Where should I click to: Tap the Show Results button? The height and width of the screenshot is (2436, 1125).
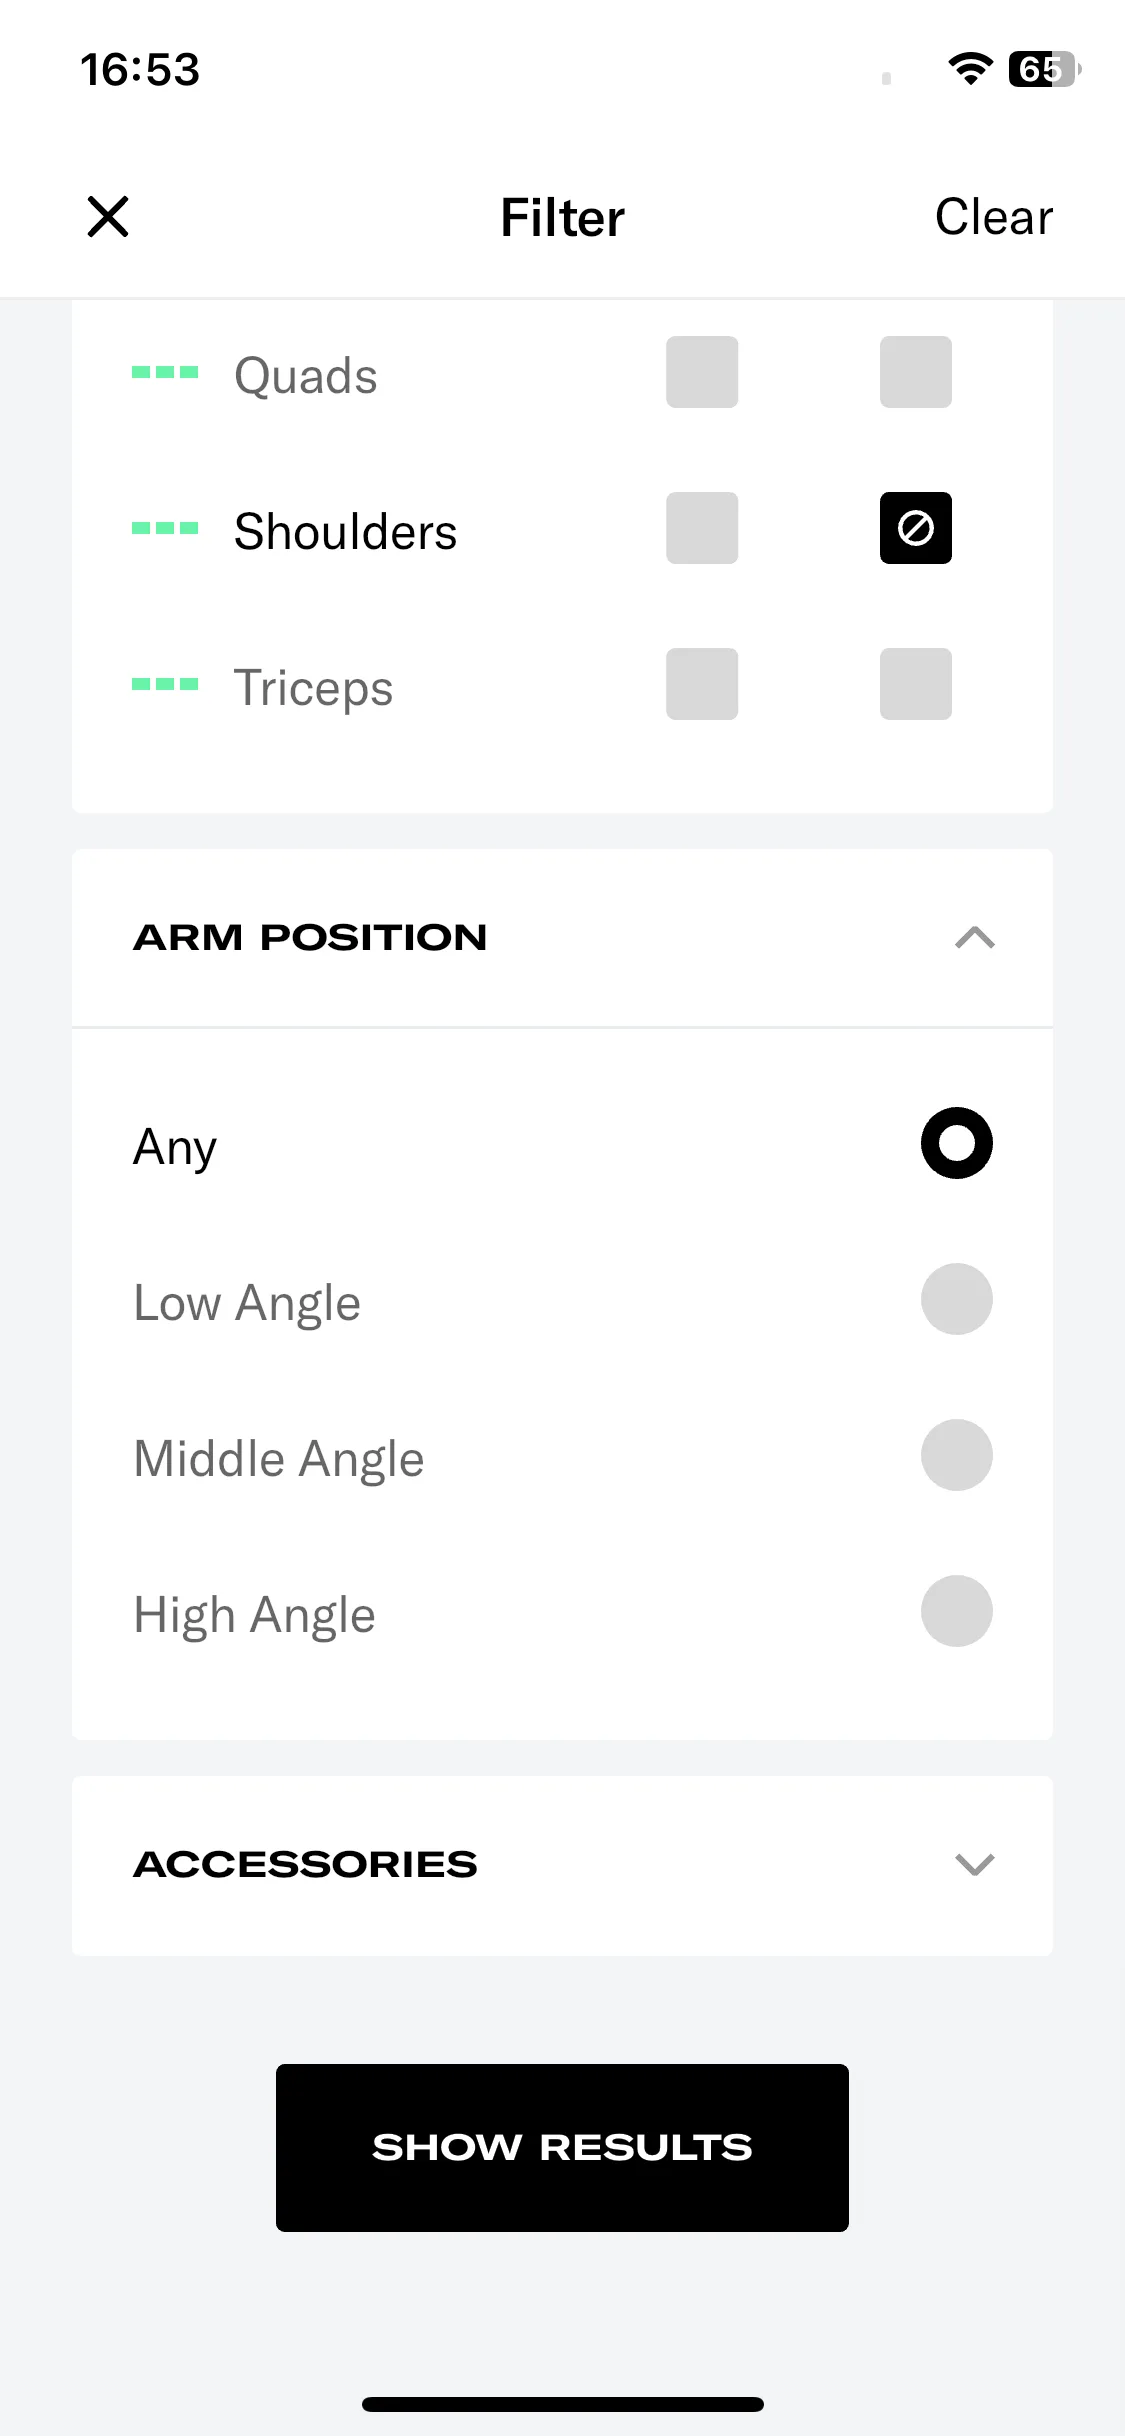[562, 2147]
